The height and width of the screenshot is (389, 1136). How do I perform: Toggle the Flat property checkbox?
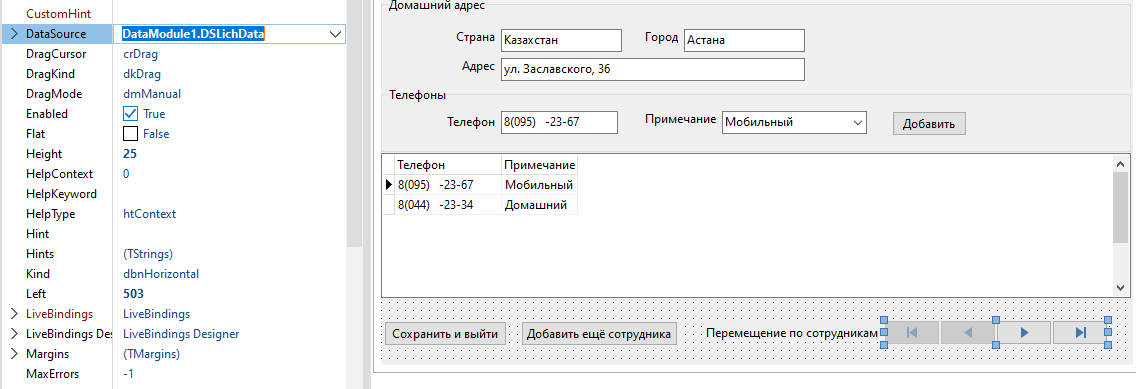[x=130, y=134]
